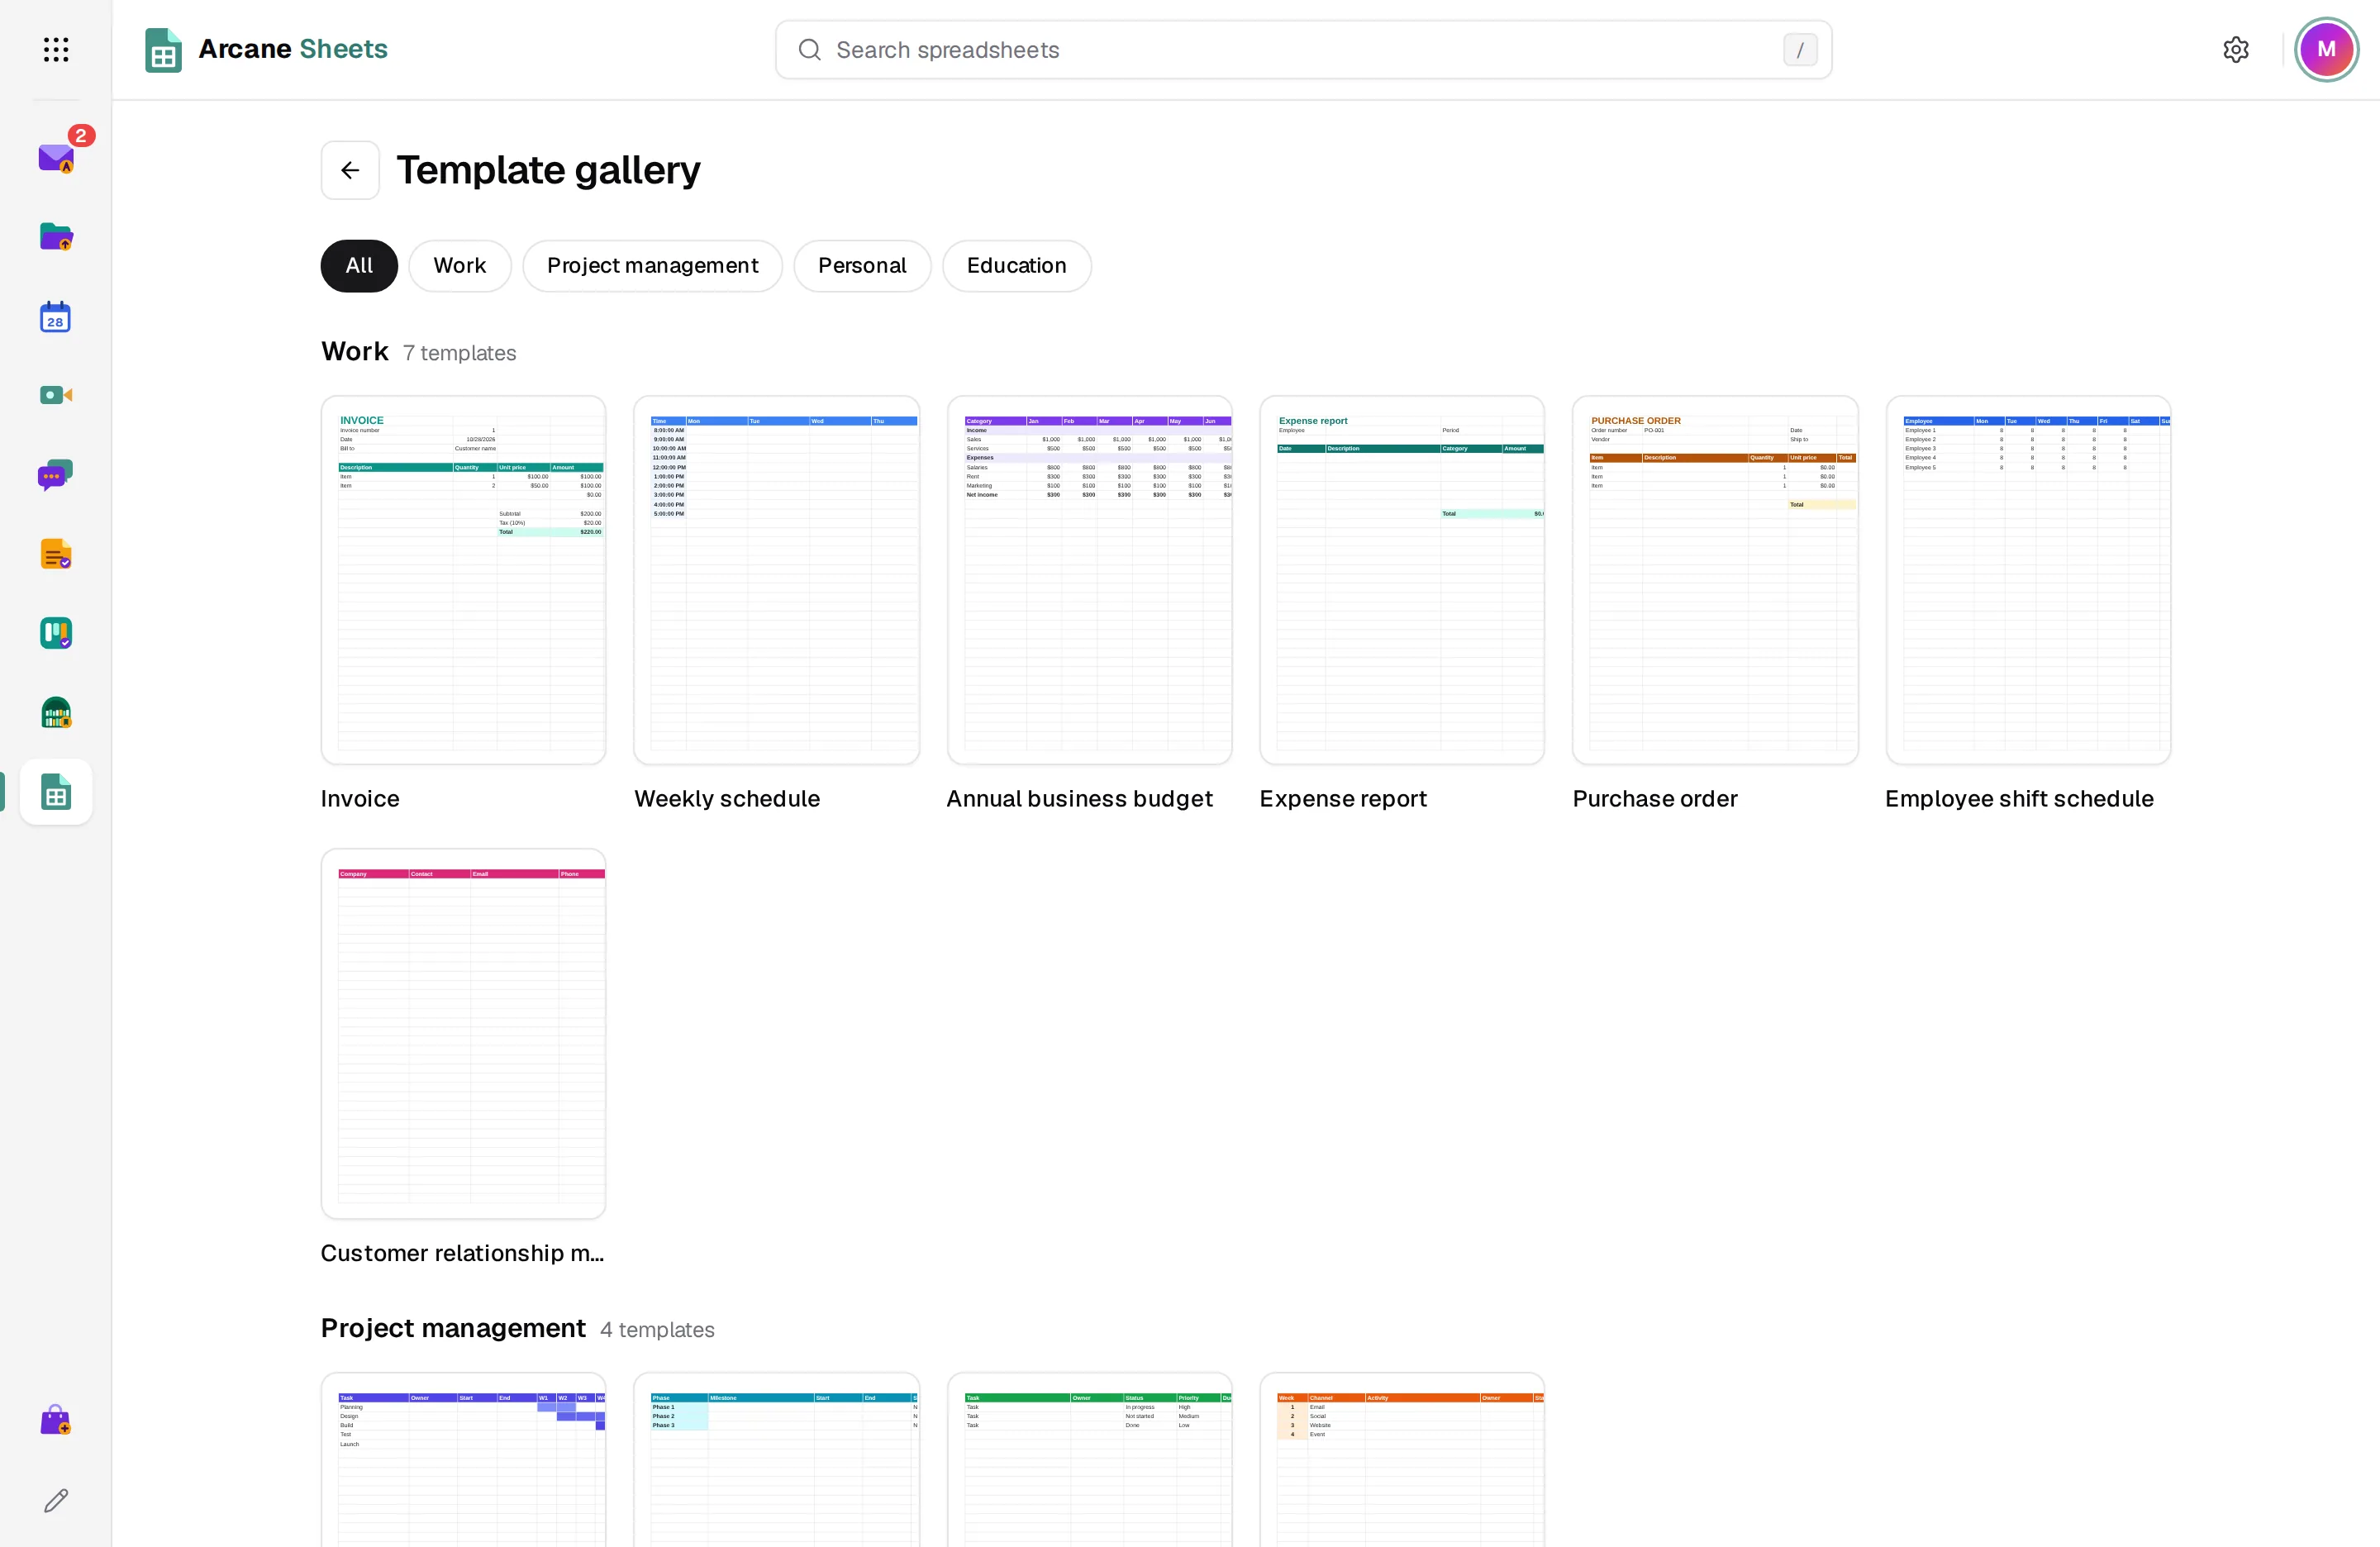Click the active Sheets icon in sidebar
The image size is (2380, 1547).
pyautogui.click(x=56, y=792)
